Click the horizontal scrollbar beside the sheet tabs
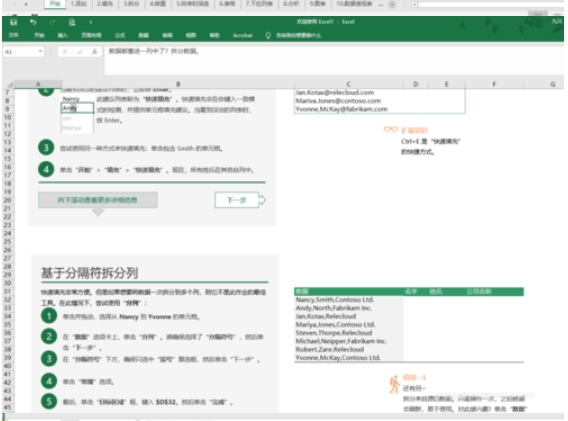Image resolution: width=568 pixels, height=421 pixels. [x=491, y=4]
